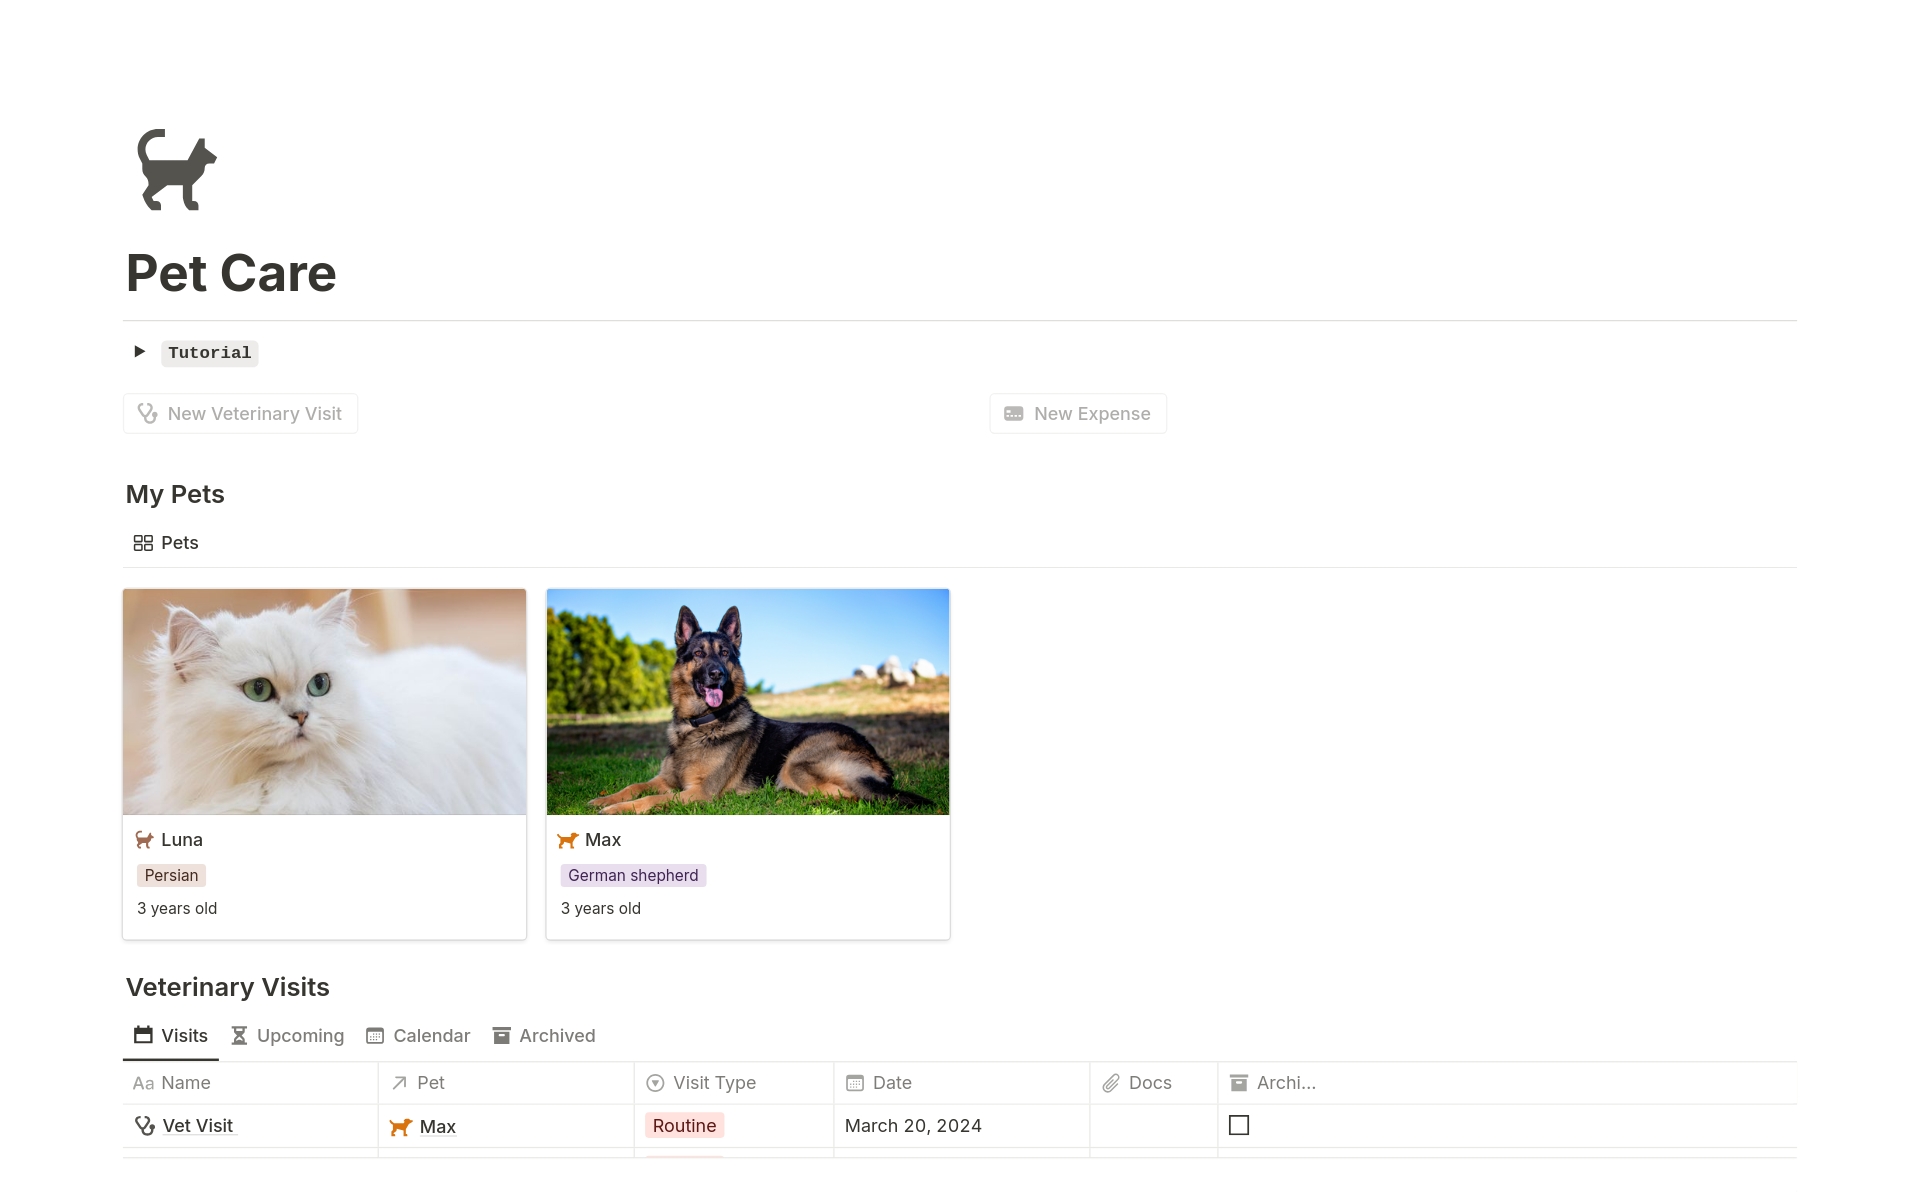Expand the Tutorial toggle section
This screenshot has width=1920, height=1199.
coord(139,351)
